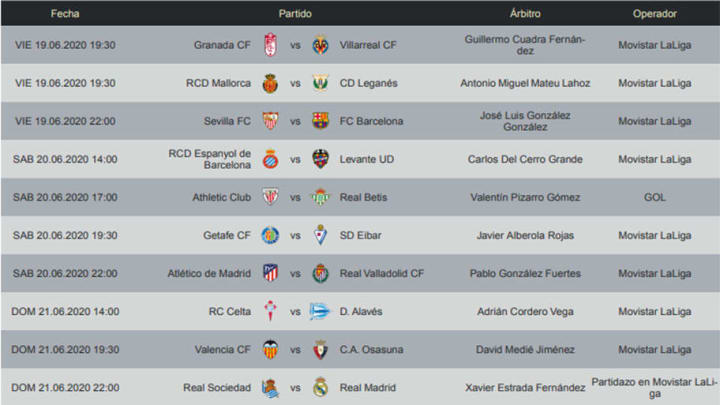Click the Granada CF club crest
This screenshot has height=405, width=720.
point(270,45)
